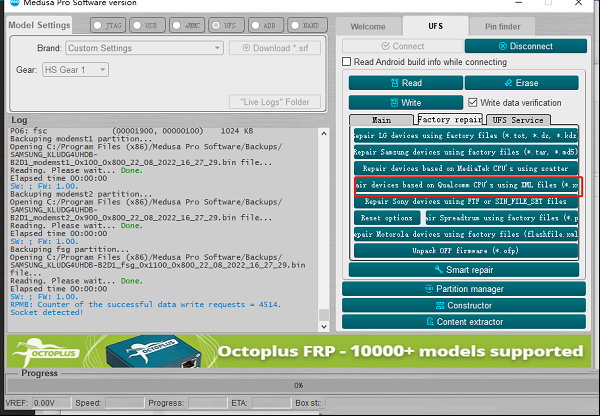Switch to the Welcome tab
600x416 pixels.
(368, 26)
